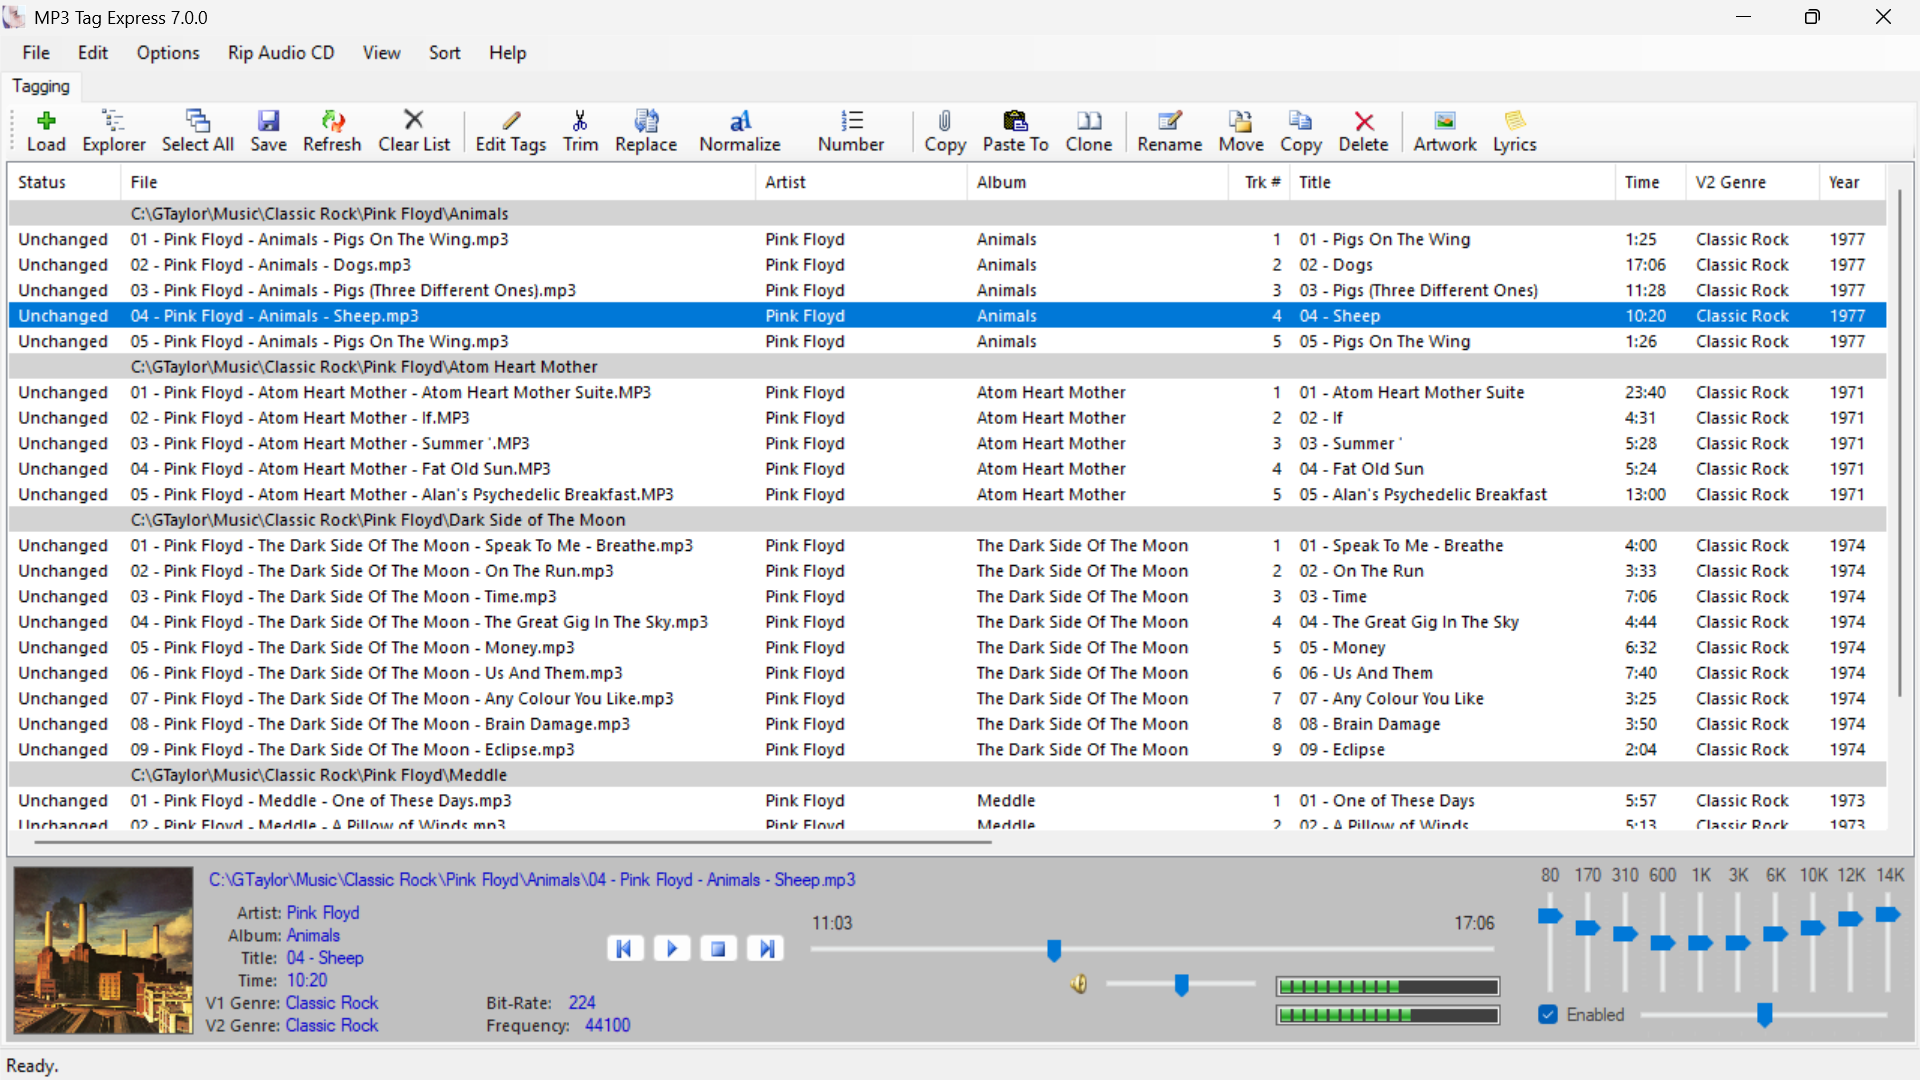The image size is (1920, 1080).
Task: Click the V2 Genre column header
Action: (1752, 182)
